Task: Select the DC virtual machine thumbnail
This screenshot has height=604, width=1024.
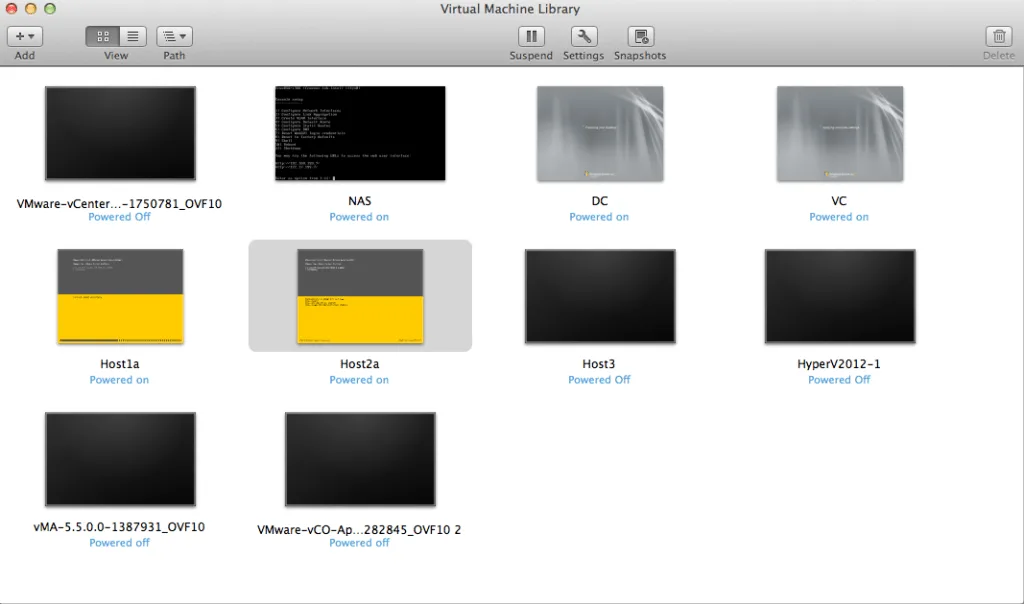Action: click(600, 134)
